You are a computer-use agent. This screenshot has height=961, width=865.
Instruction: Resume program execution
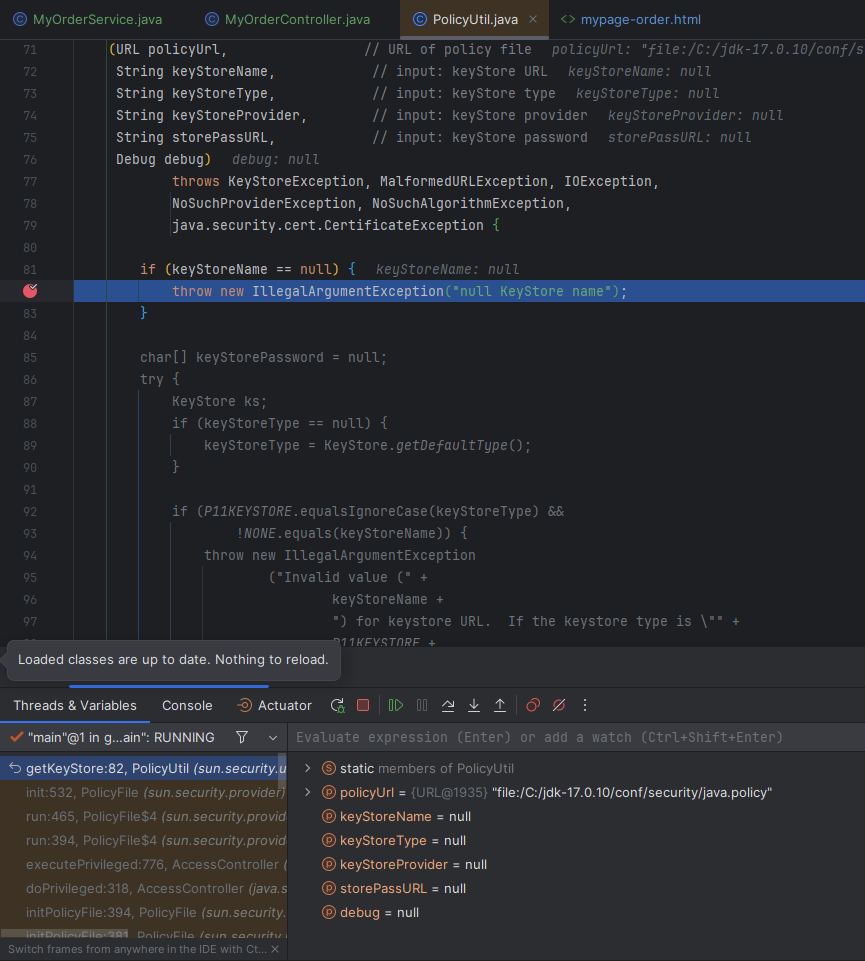[396, 705]
